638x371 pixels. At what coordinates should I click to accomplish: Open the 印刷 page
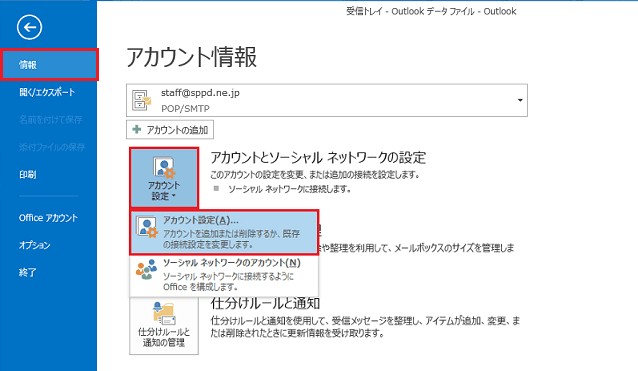point(28,175)
